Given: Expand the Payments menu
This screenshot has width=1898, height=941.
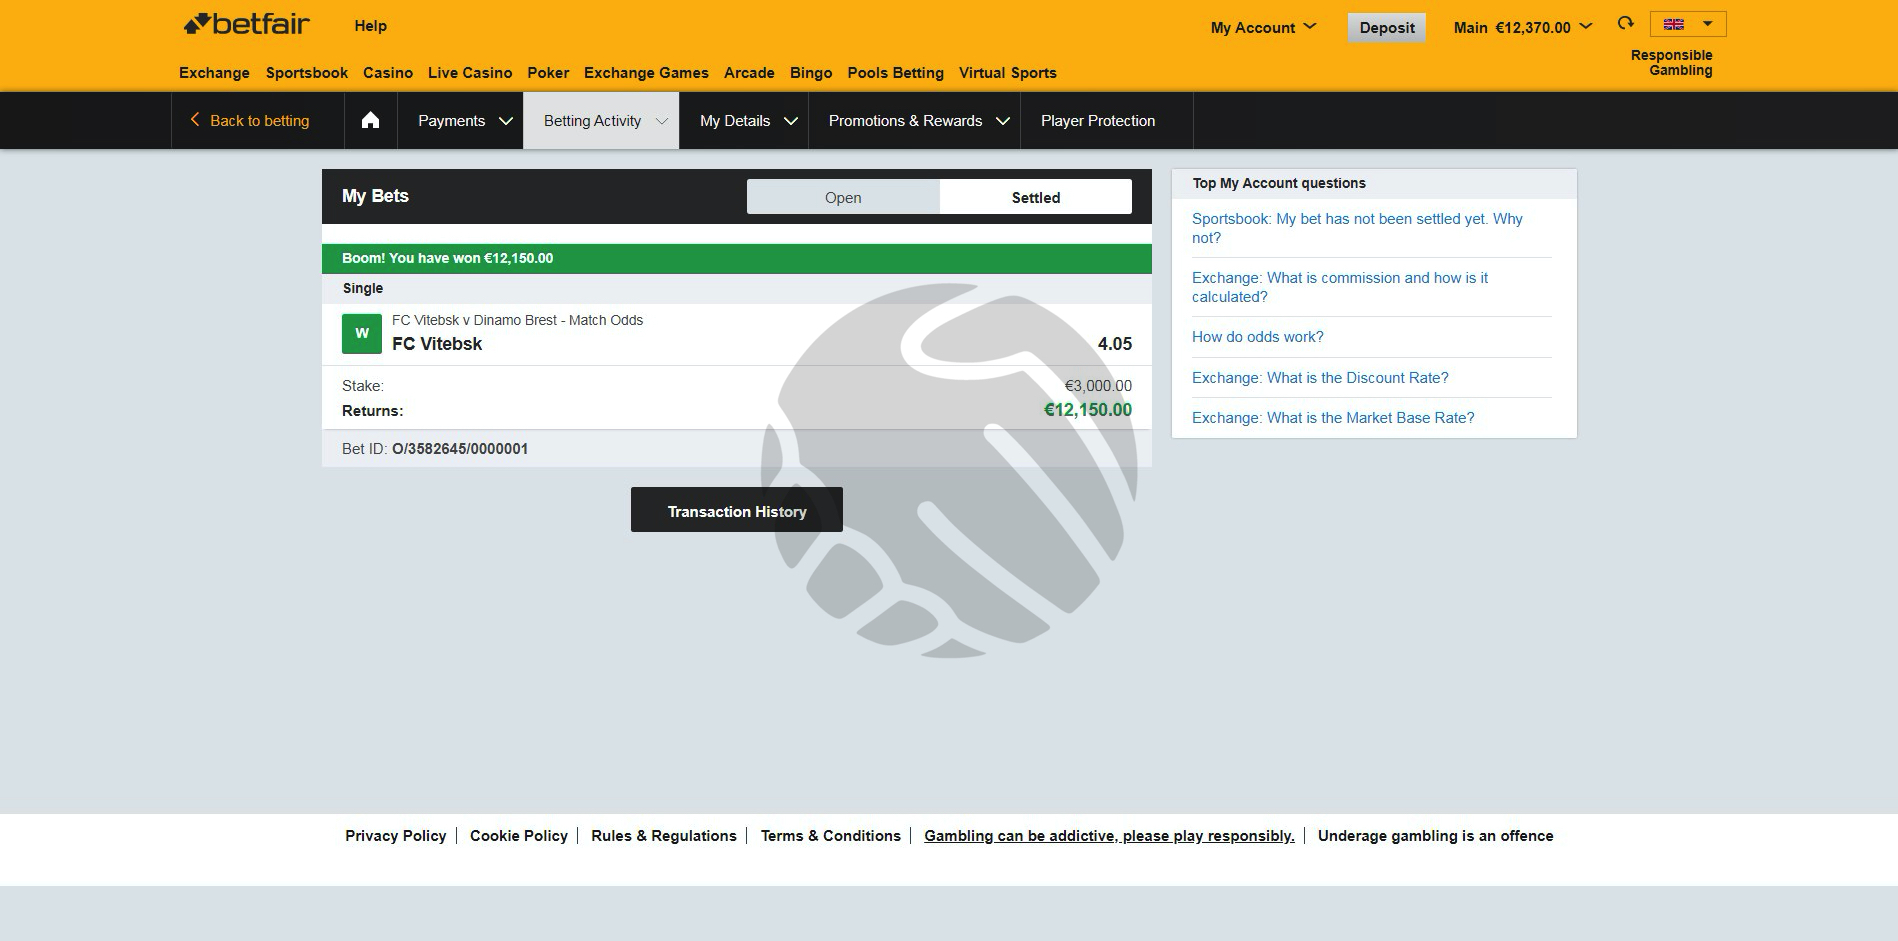Looking at the screenshot, I should [x=460, y=121].
